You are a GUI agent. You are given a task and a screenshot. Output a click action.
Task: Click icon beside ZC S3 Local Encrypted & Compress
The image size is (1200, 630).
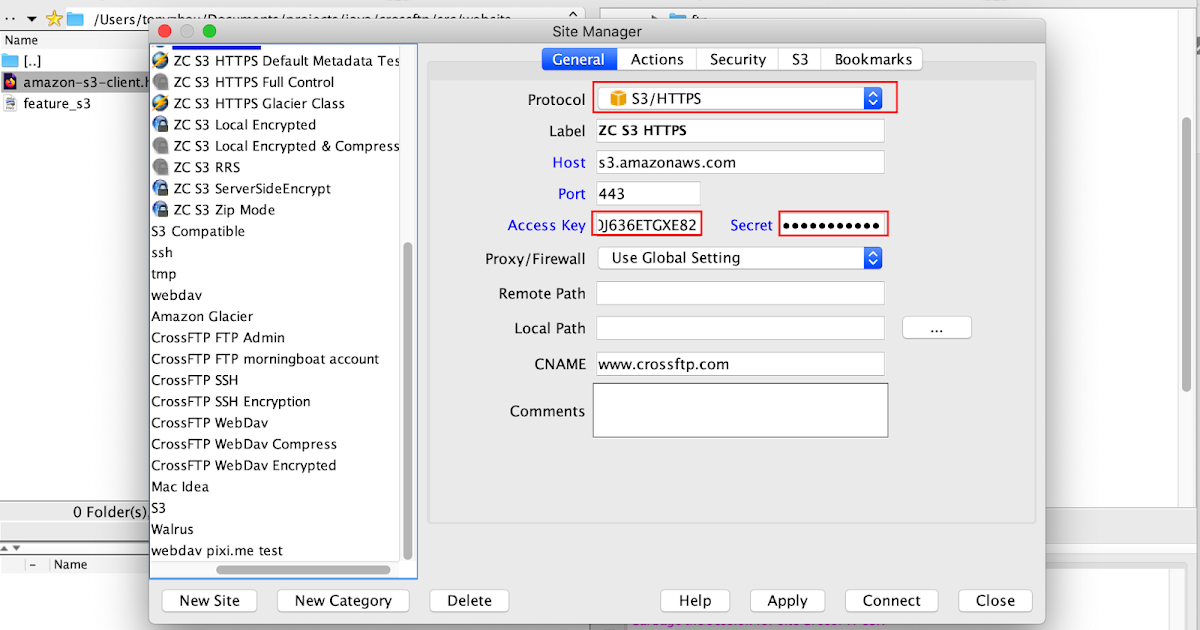coord(160,146)
